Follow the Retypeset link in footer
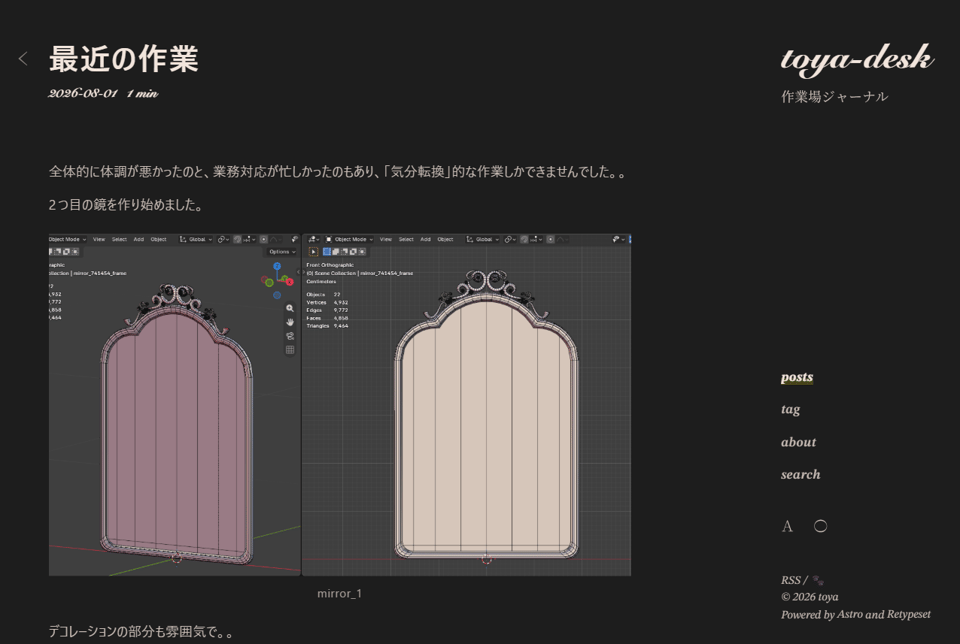960x644 pixels. tap(909, 615)
